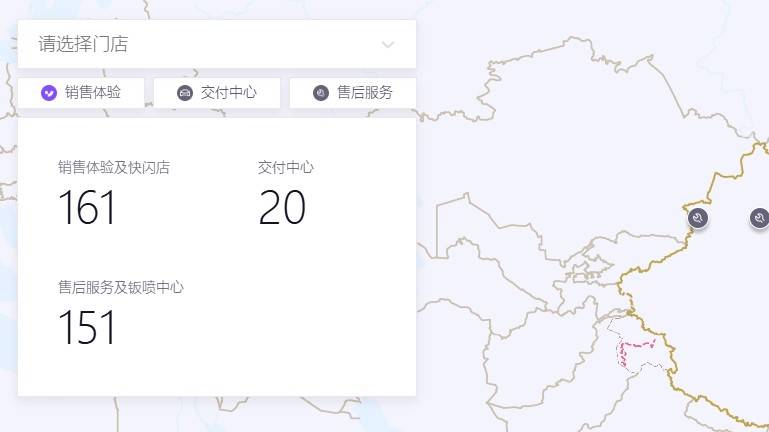Select the left service wrench map marker

[x=699, y=217]
